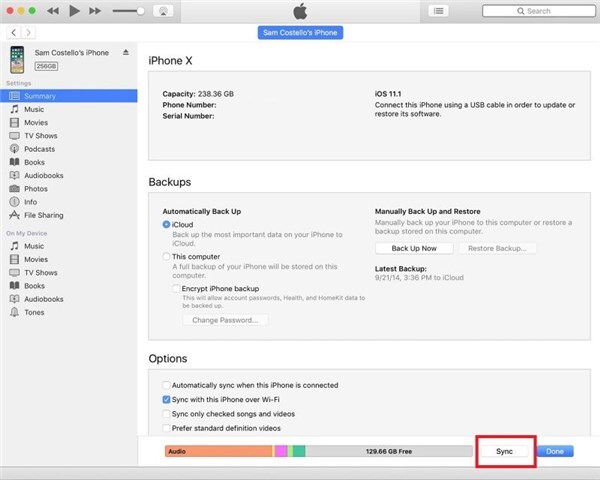Click the Sam Costello's iPhone device tab
The width and height of the screenshot is (600, 480).
click(x=300, y=33)
